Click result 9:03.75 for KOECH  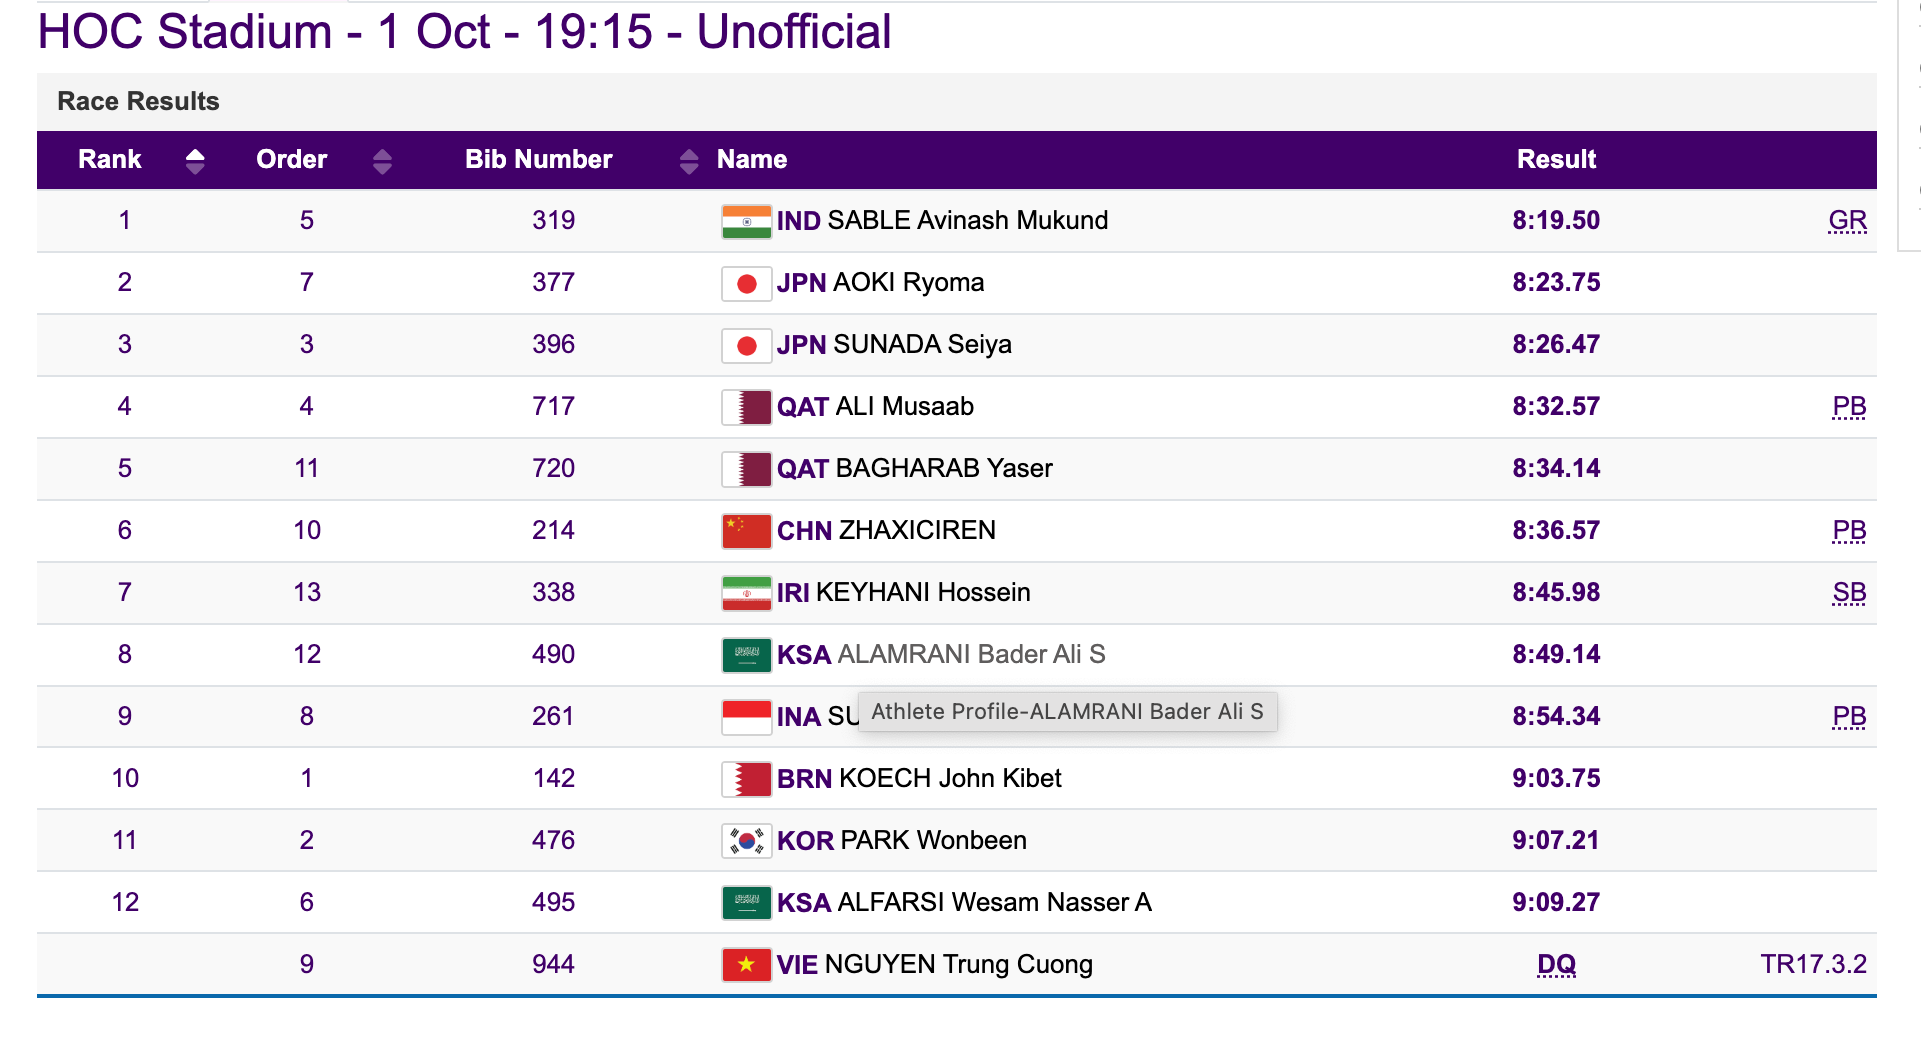tap(1556, 778)
